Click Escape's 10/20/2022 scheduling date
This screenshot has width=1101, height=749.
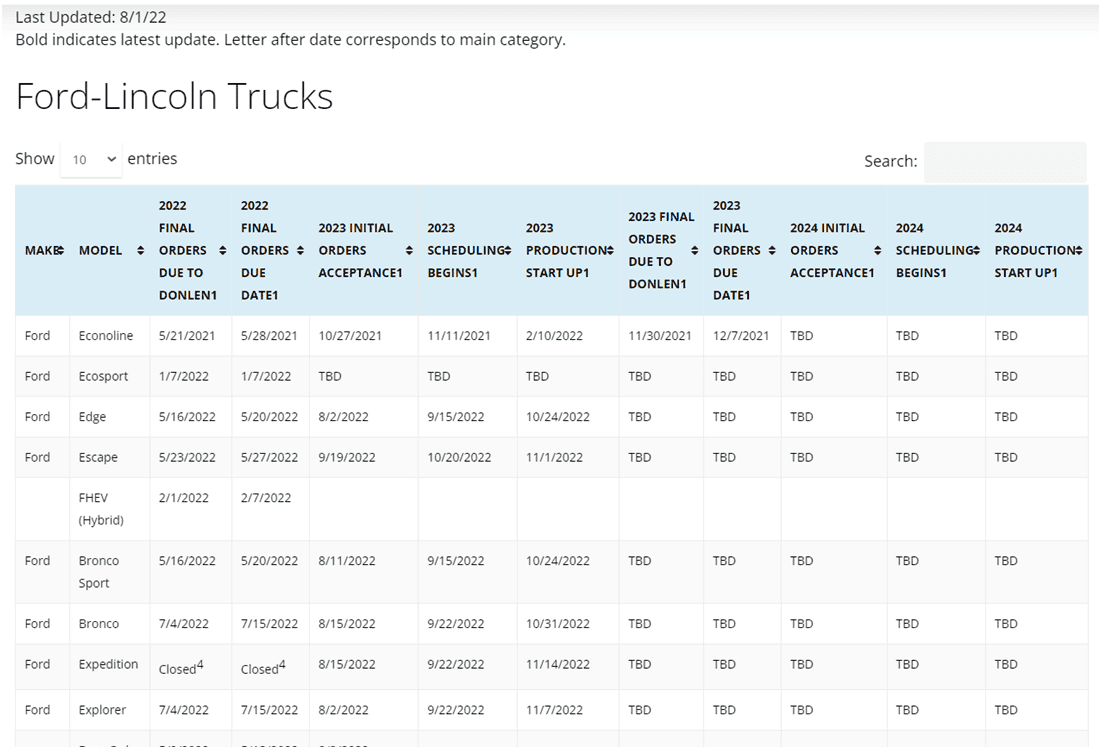[459, 458]
